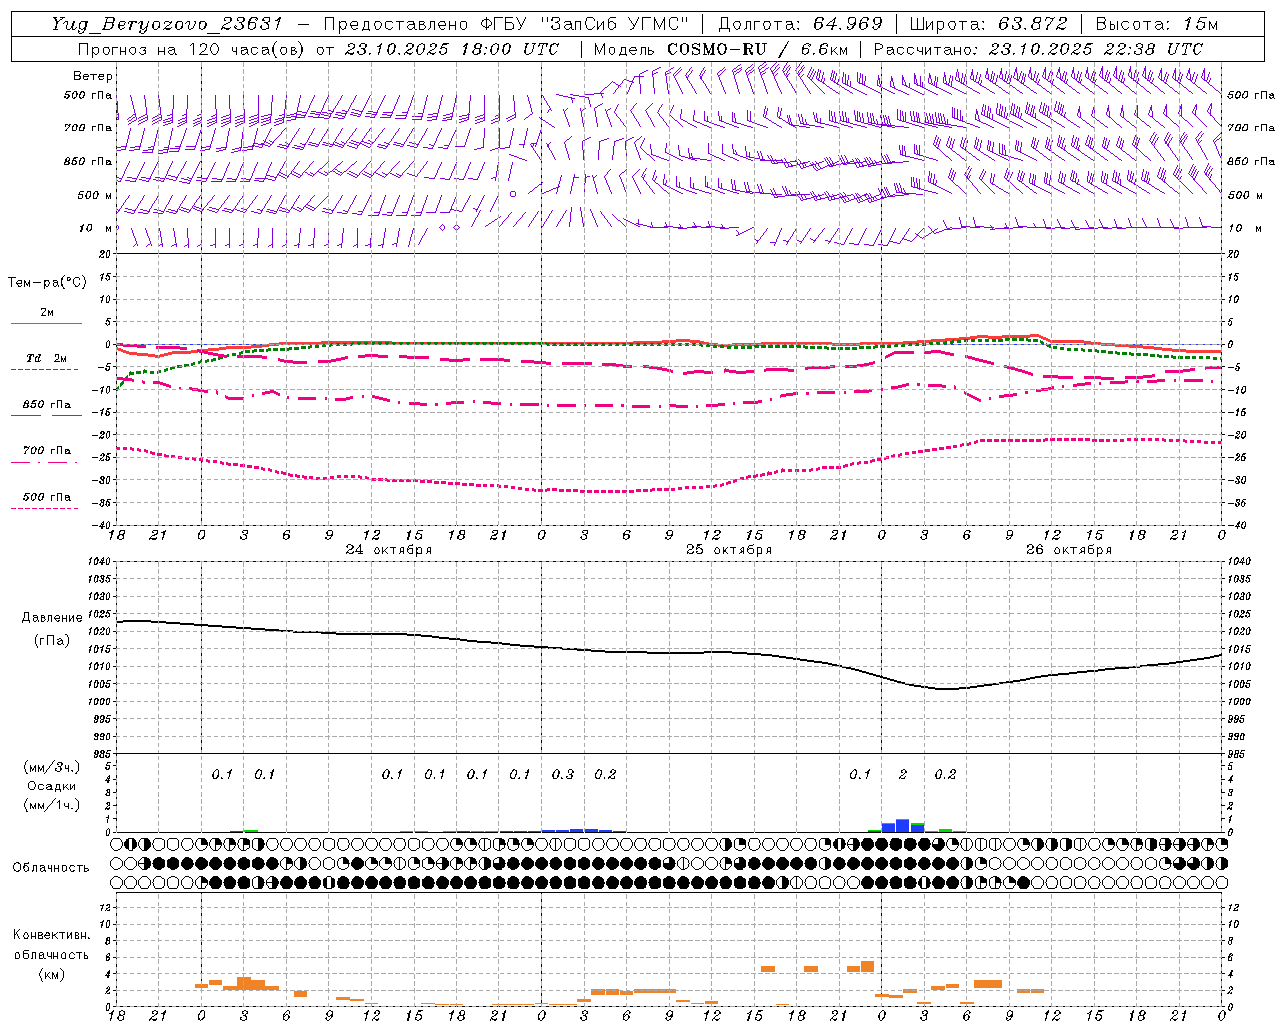Click the (мм/3ч.) precipitation unit label

pyautogui.click(x=52, y=767)
